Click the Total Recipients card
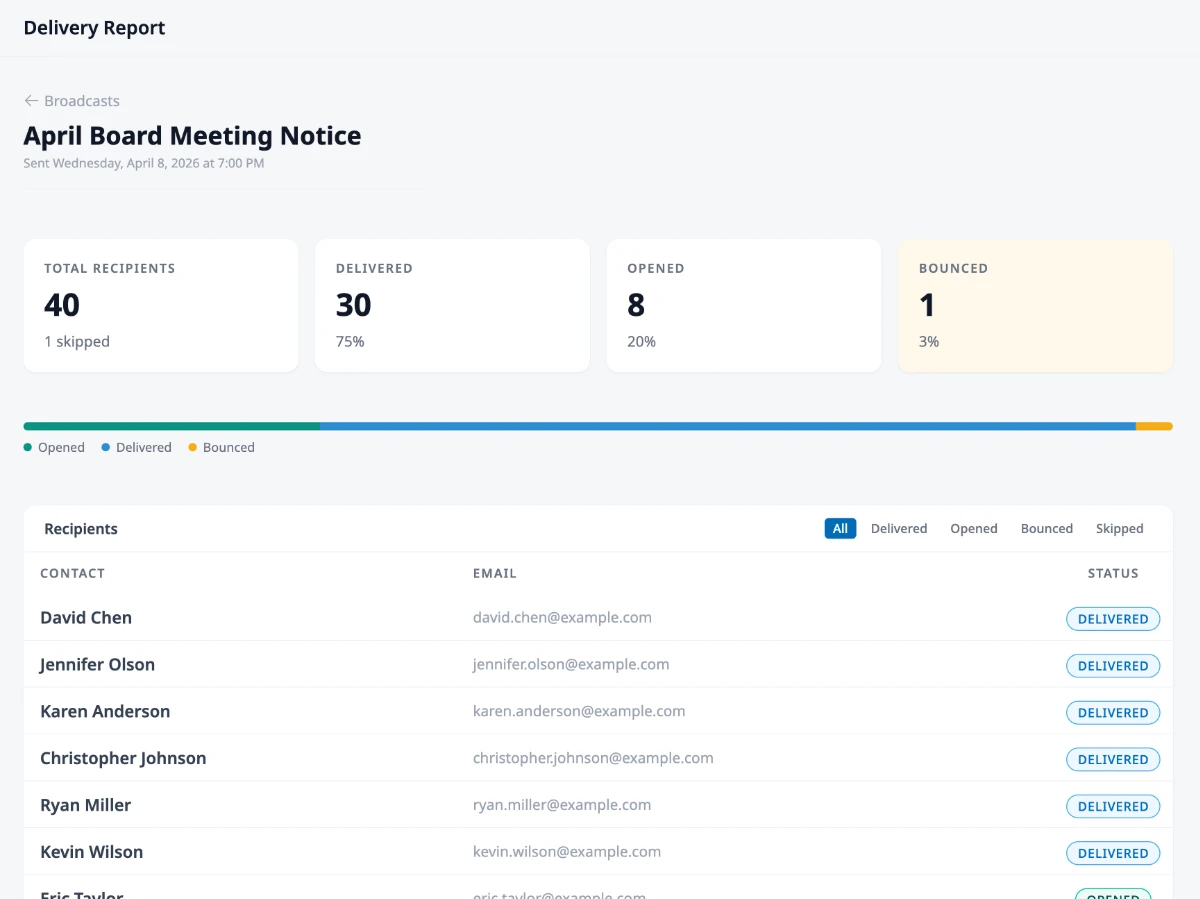The width and height of the screenshot is (1200, 899). 161,305
